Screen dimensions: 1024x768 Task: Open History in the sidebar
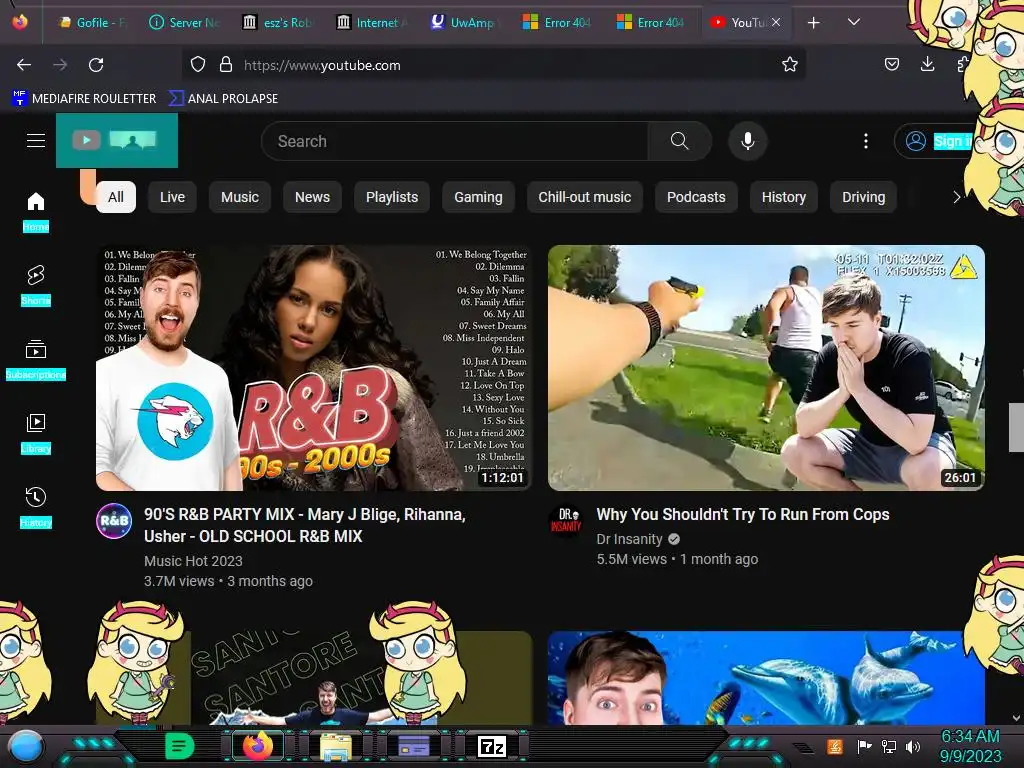[x=36, y=507]
